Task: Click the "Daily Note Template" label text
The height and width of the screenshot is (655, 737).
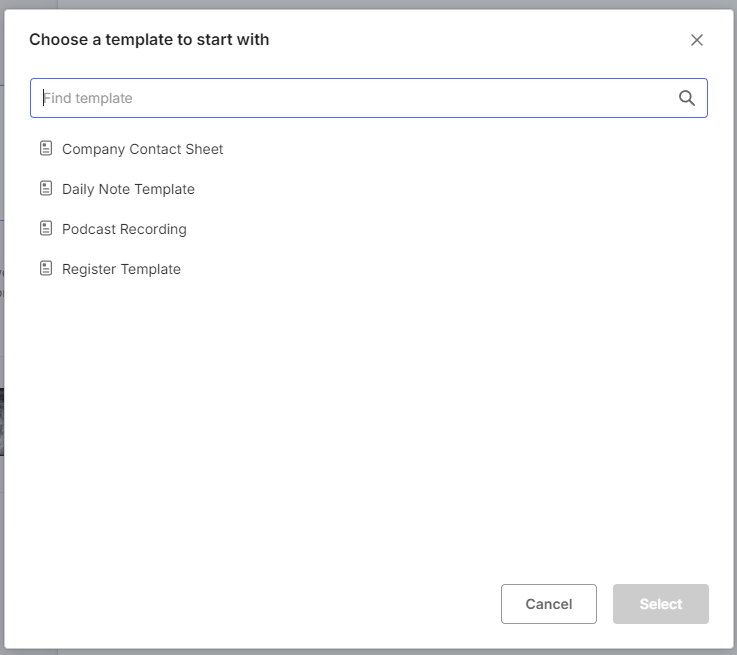Action: (x=128, y=189)
